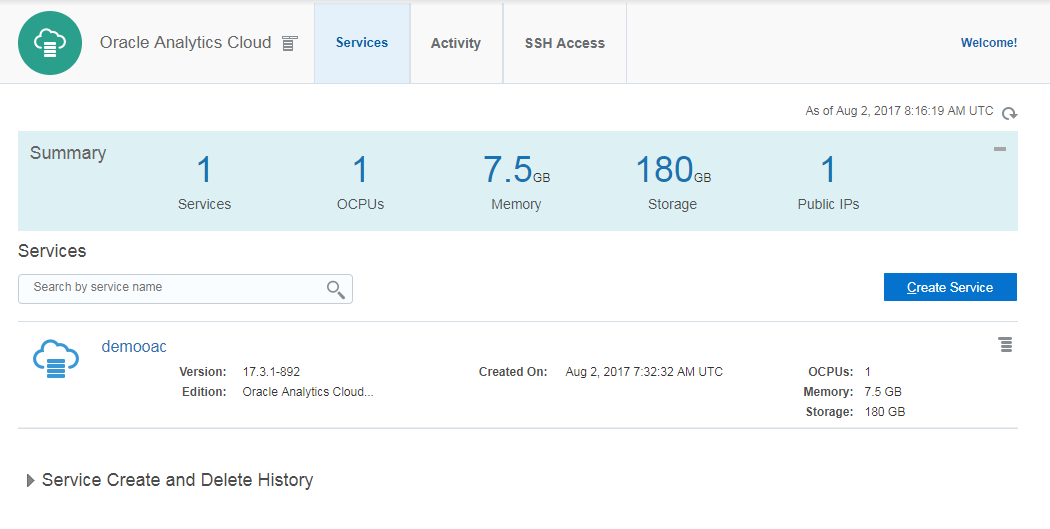Click the green Oracle Analytics Cloud logo
1050x529 pixels.
click(50, 43)
